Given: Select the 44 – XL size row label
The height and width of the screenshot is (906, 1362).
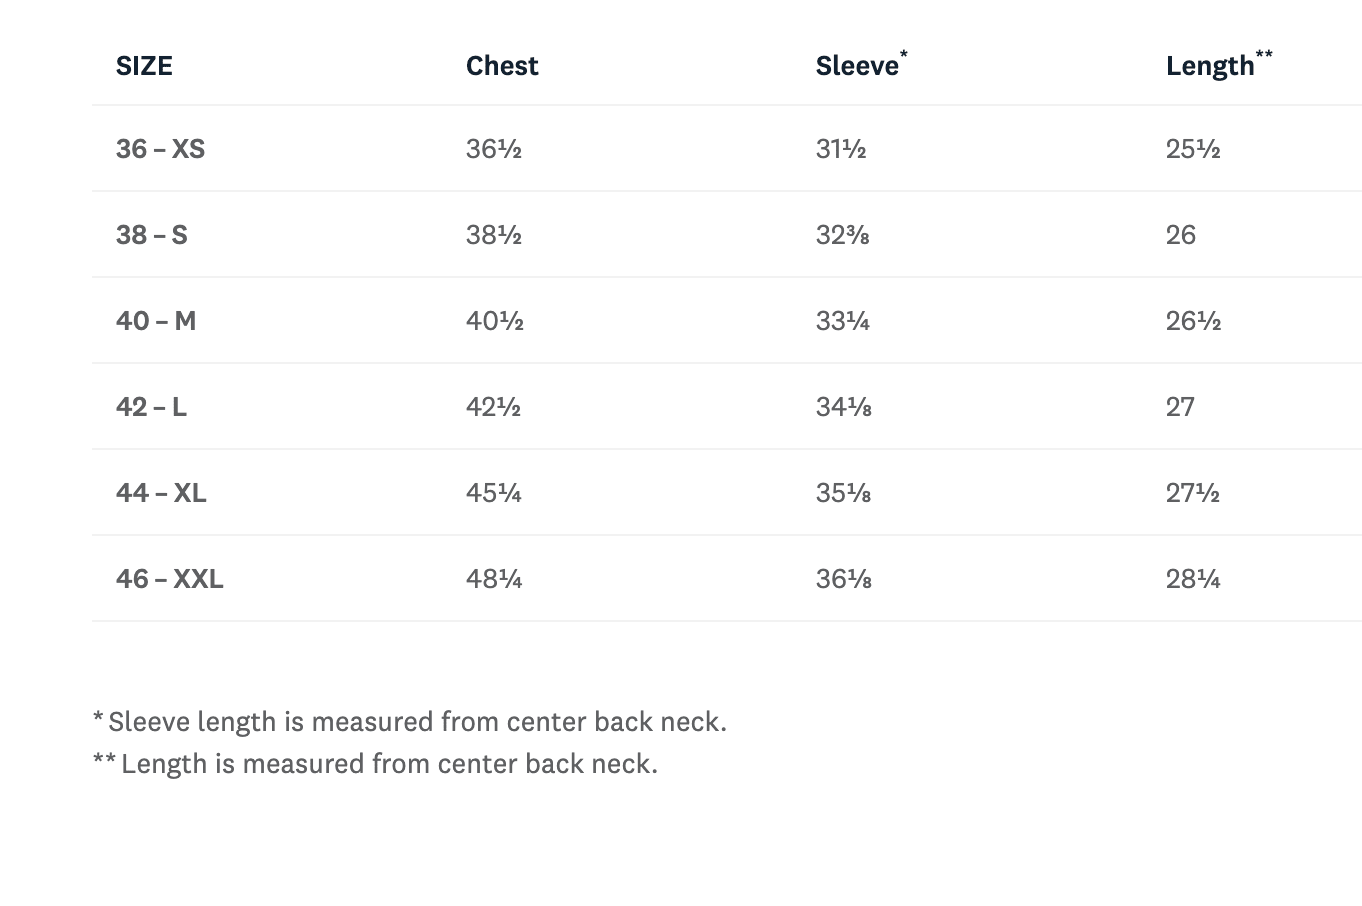Looking at the screenshot, I should [x=161, y=493].
